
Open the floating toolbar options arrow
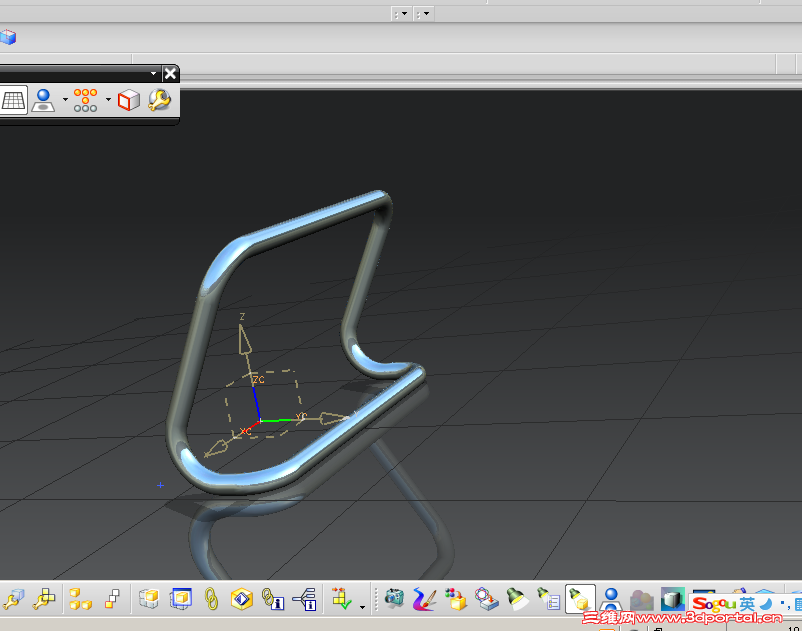coord(153,74)
